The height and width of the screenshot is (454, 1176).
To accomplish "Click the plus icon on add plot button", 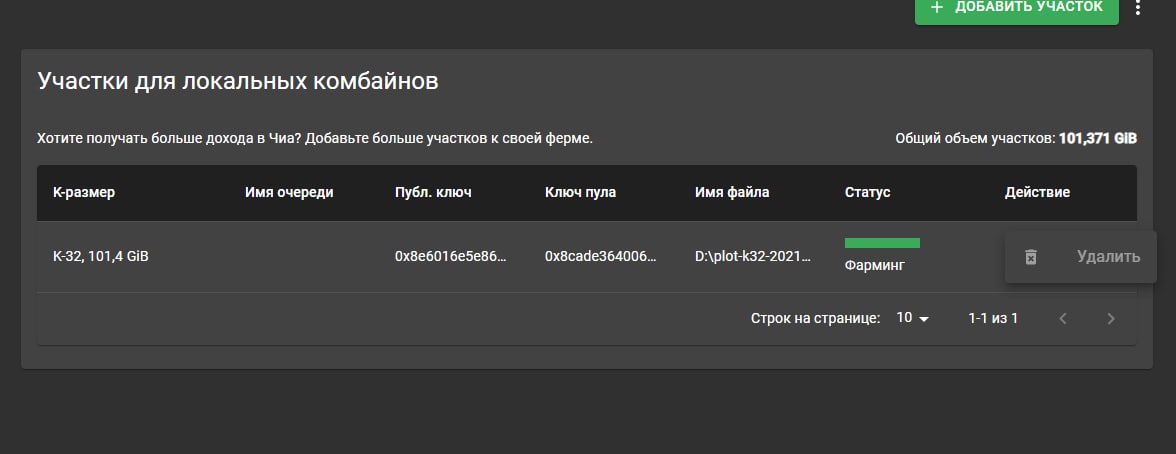I will [x=937, y=7].
